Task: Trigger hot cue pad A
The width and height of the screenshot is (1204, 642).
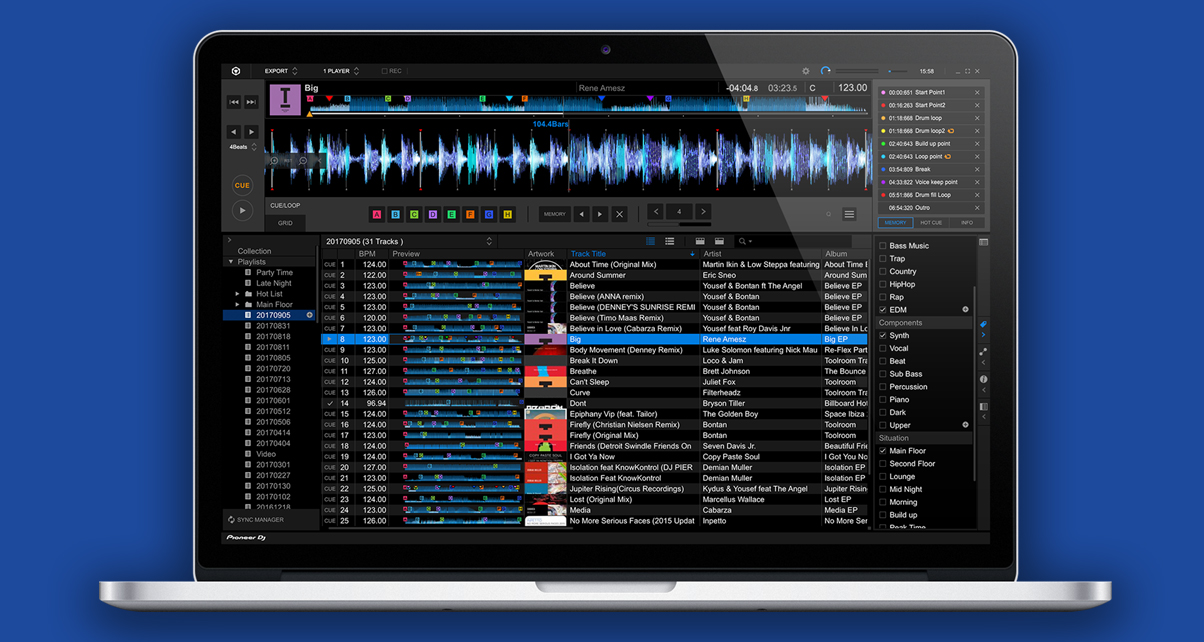Action: point(376,213)
